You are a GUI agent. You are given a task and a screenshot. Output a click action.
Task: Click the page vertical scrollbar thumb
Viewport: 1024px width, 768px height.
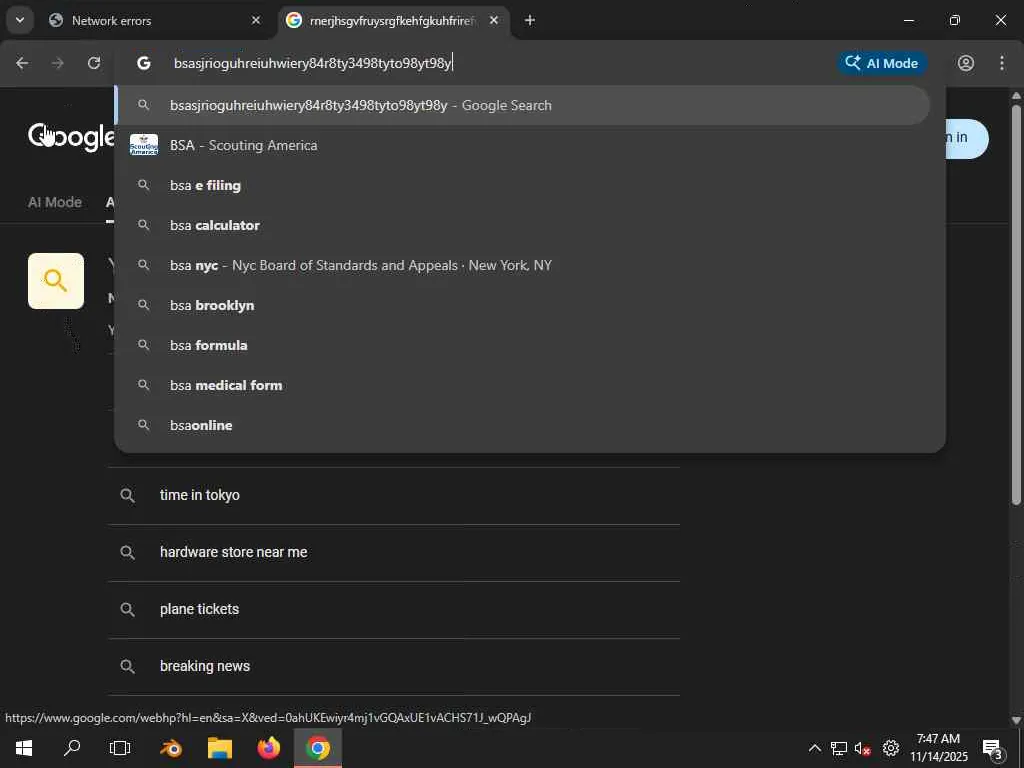coord(1016,304)
